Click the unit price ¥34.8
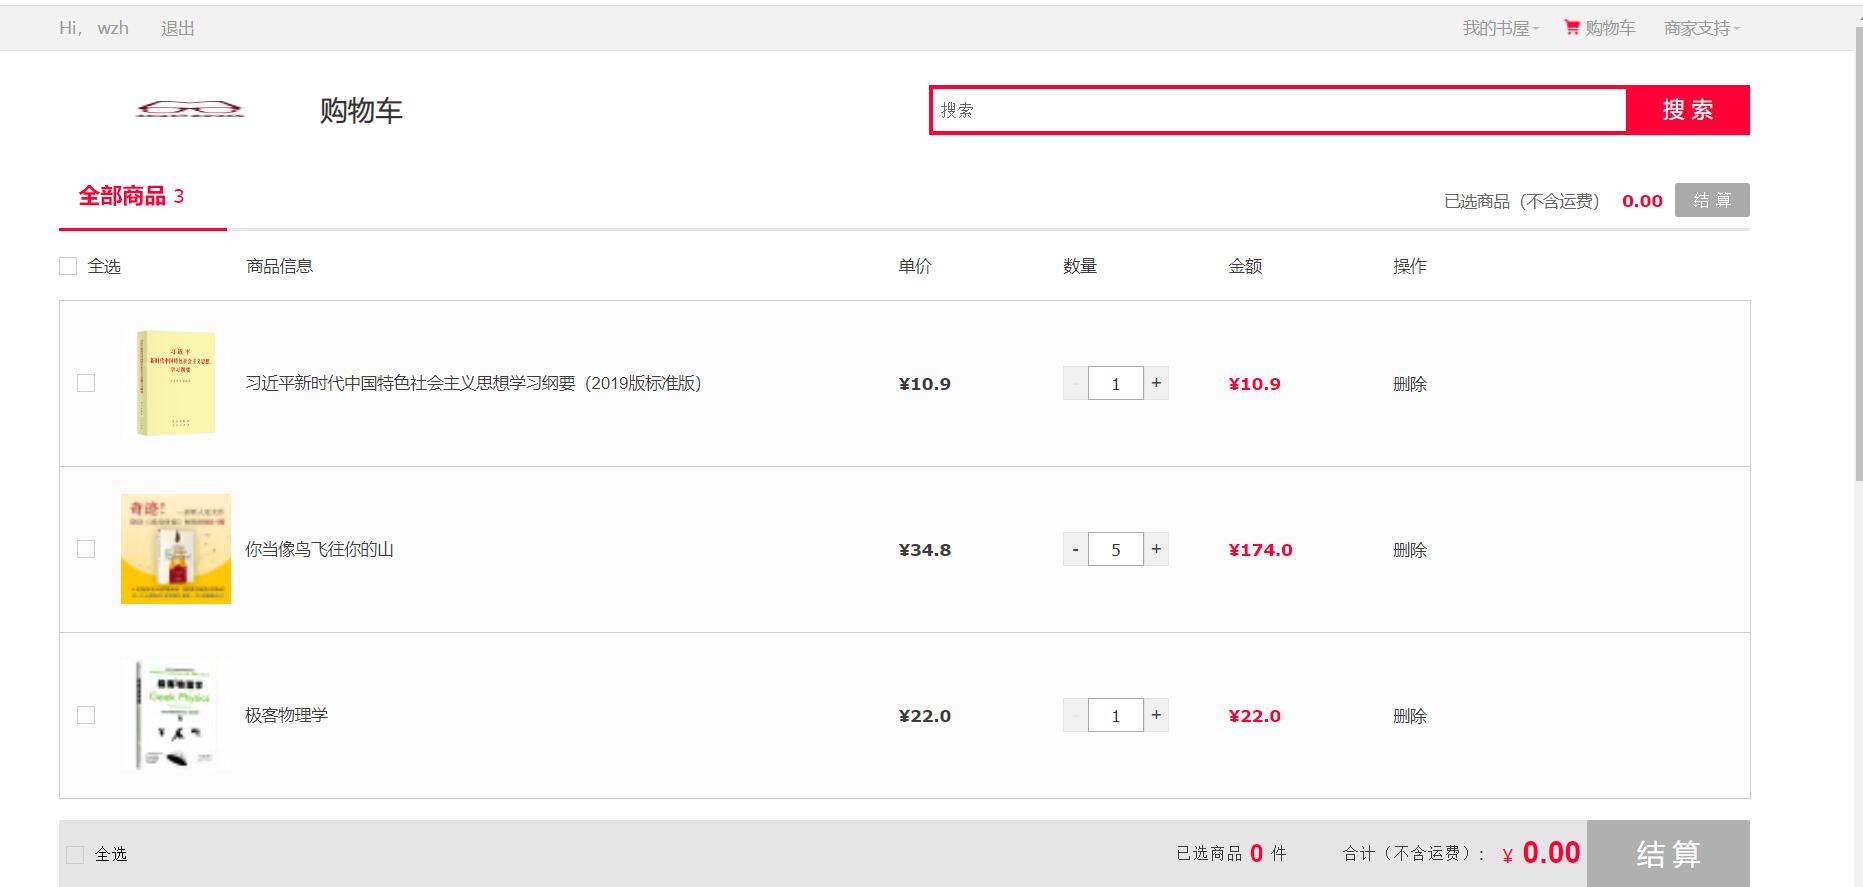The image size is (1863, 887). pos(925,550)
